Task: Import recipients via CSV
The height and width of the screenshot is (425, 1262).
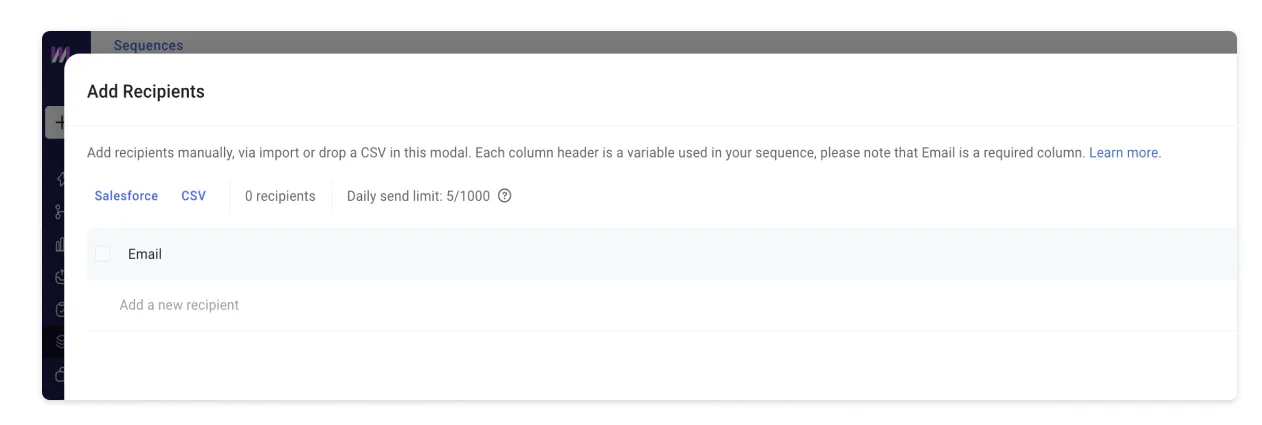Action: click(x=193, y=196)
